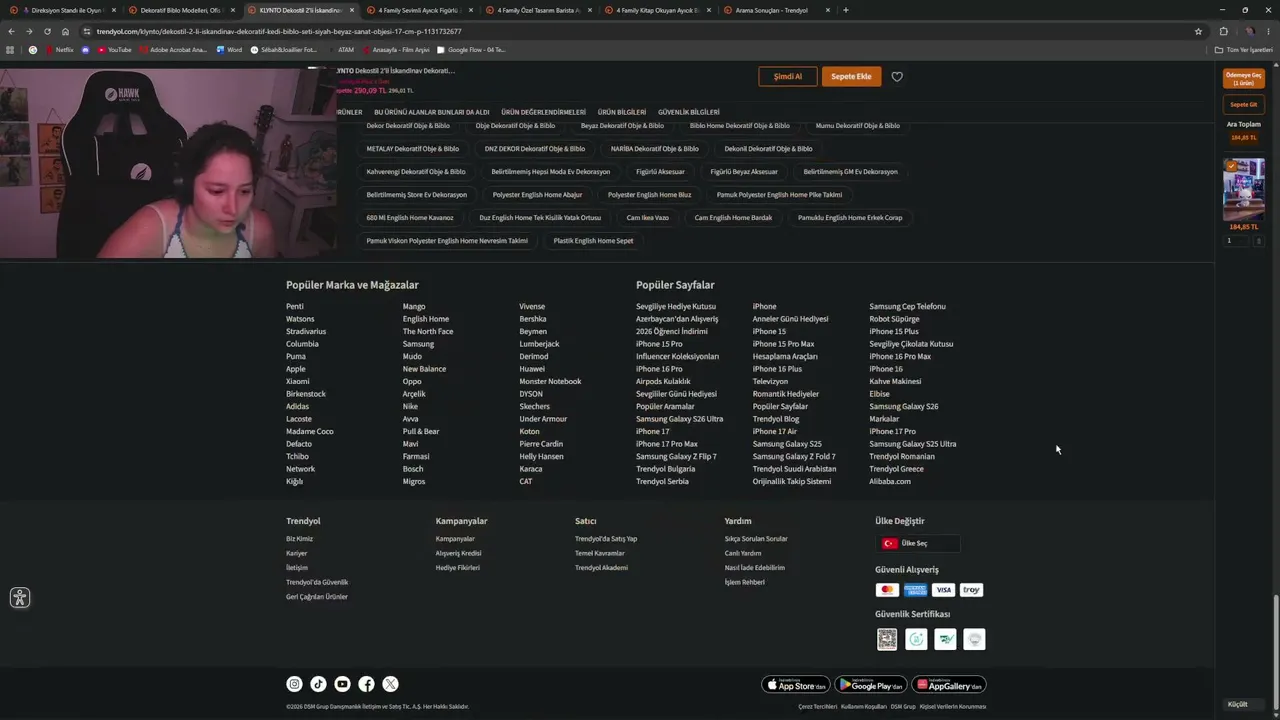The width and height of the screenshot is (1280, 720).
Task: Open the Trendyol'da Satış Yap link
Action: [606, 539]
